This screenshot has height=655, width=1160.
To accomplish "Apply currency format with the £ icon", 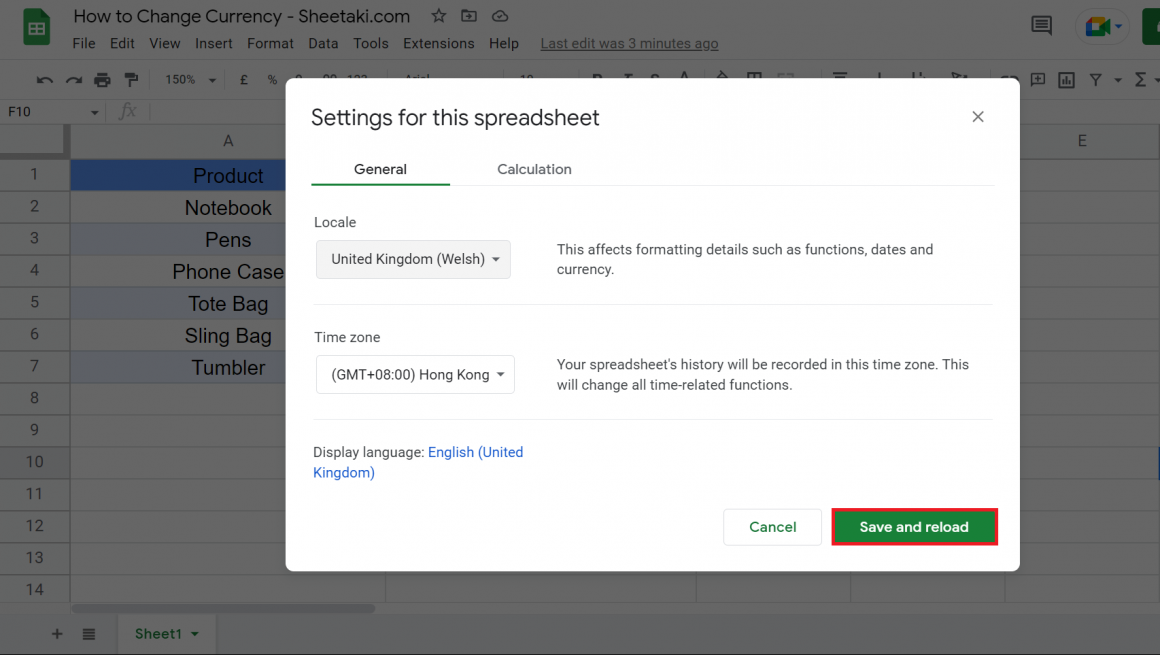I will (243, 78).
